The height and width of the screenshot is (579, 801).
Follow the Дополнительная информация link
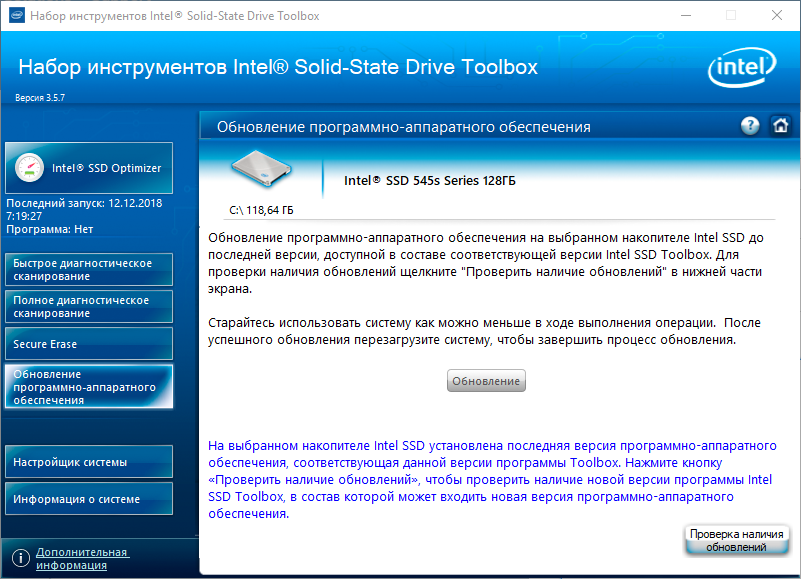(82, 558)
